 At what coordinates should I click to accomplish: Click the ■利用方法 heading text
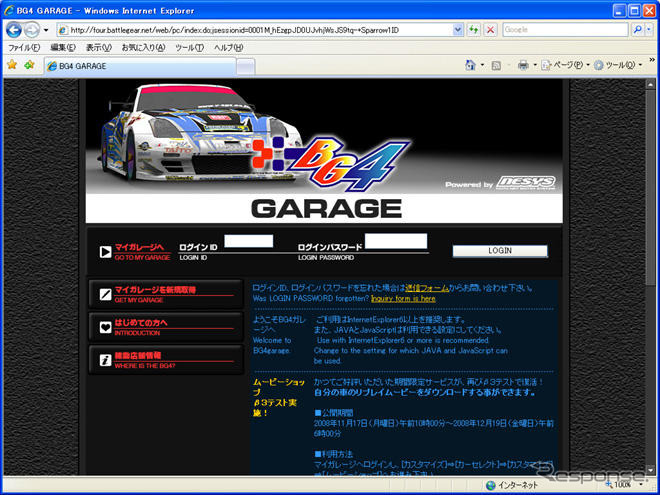click(334, 454)
